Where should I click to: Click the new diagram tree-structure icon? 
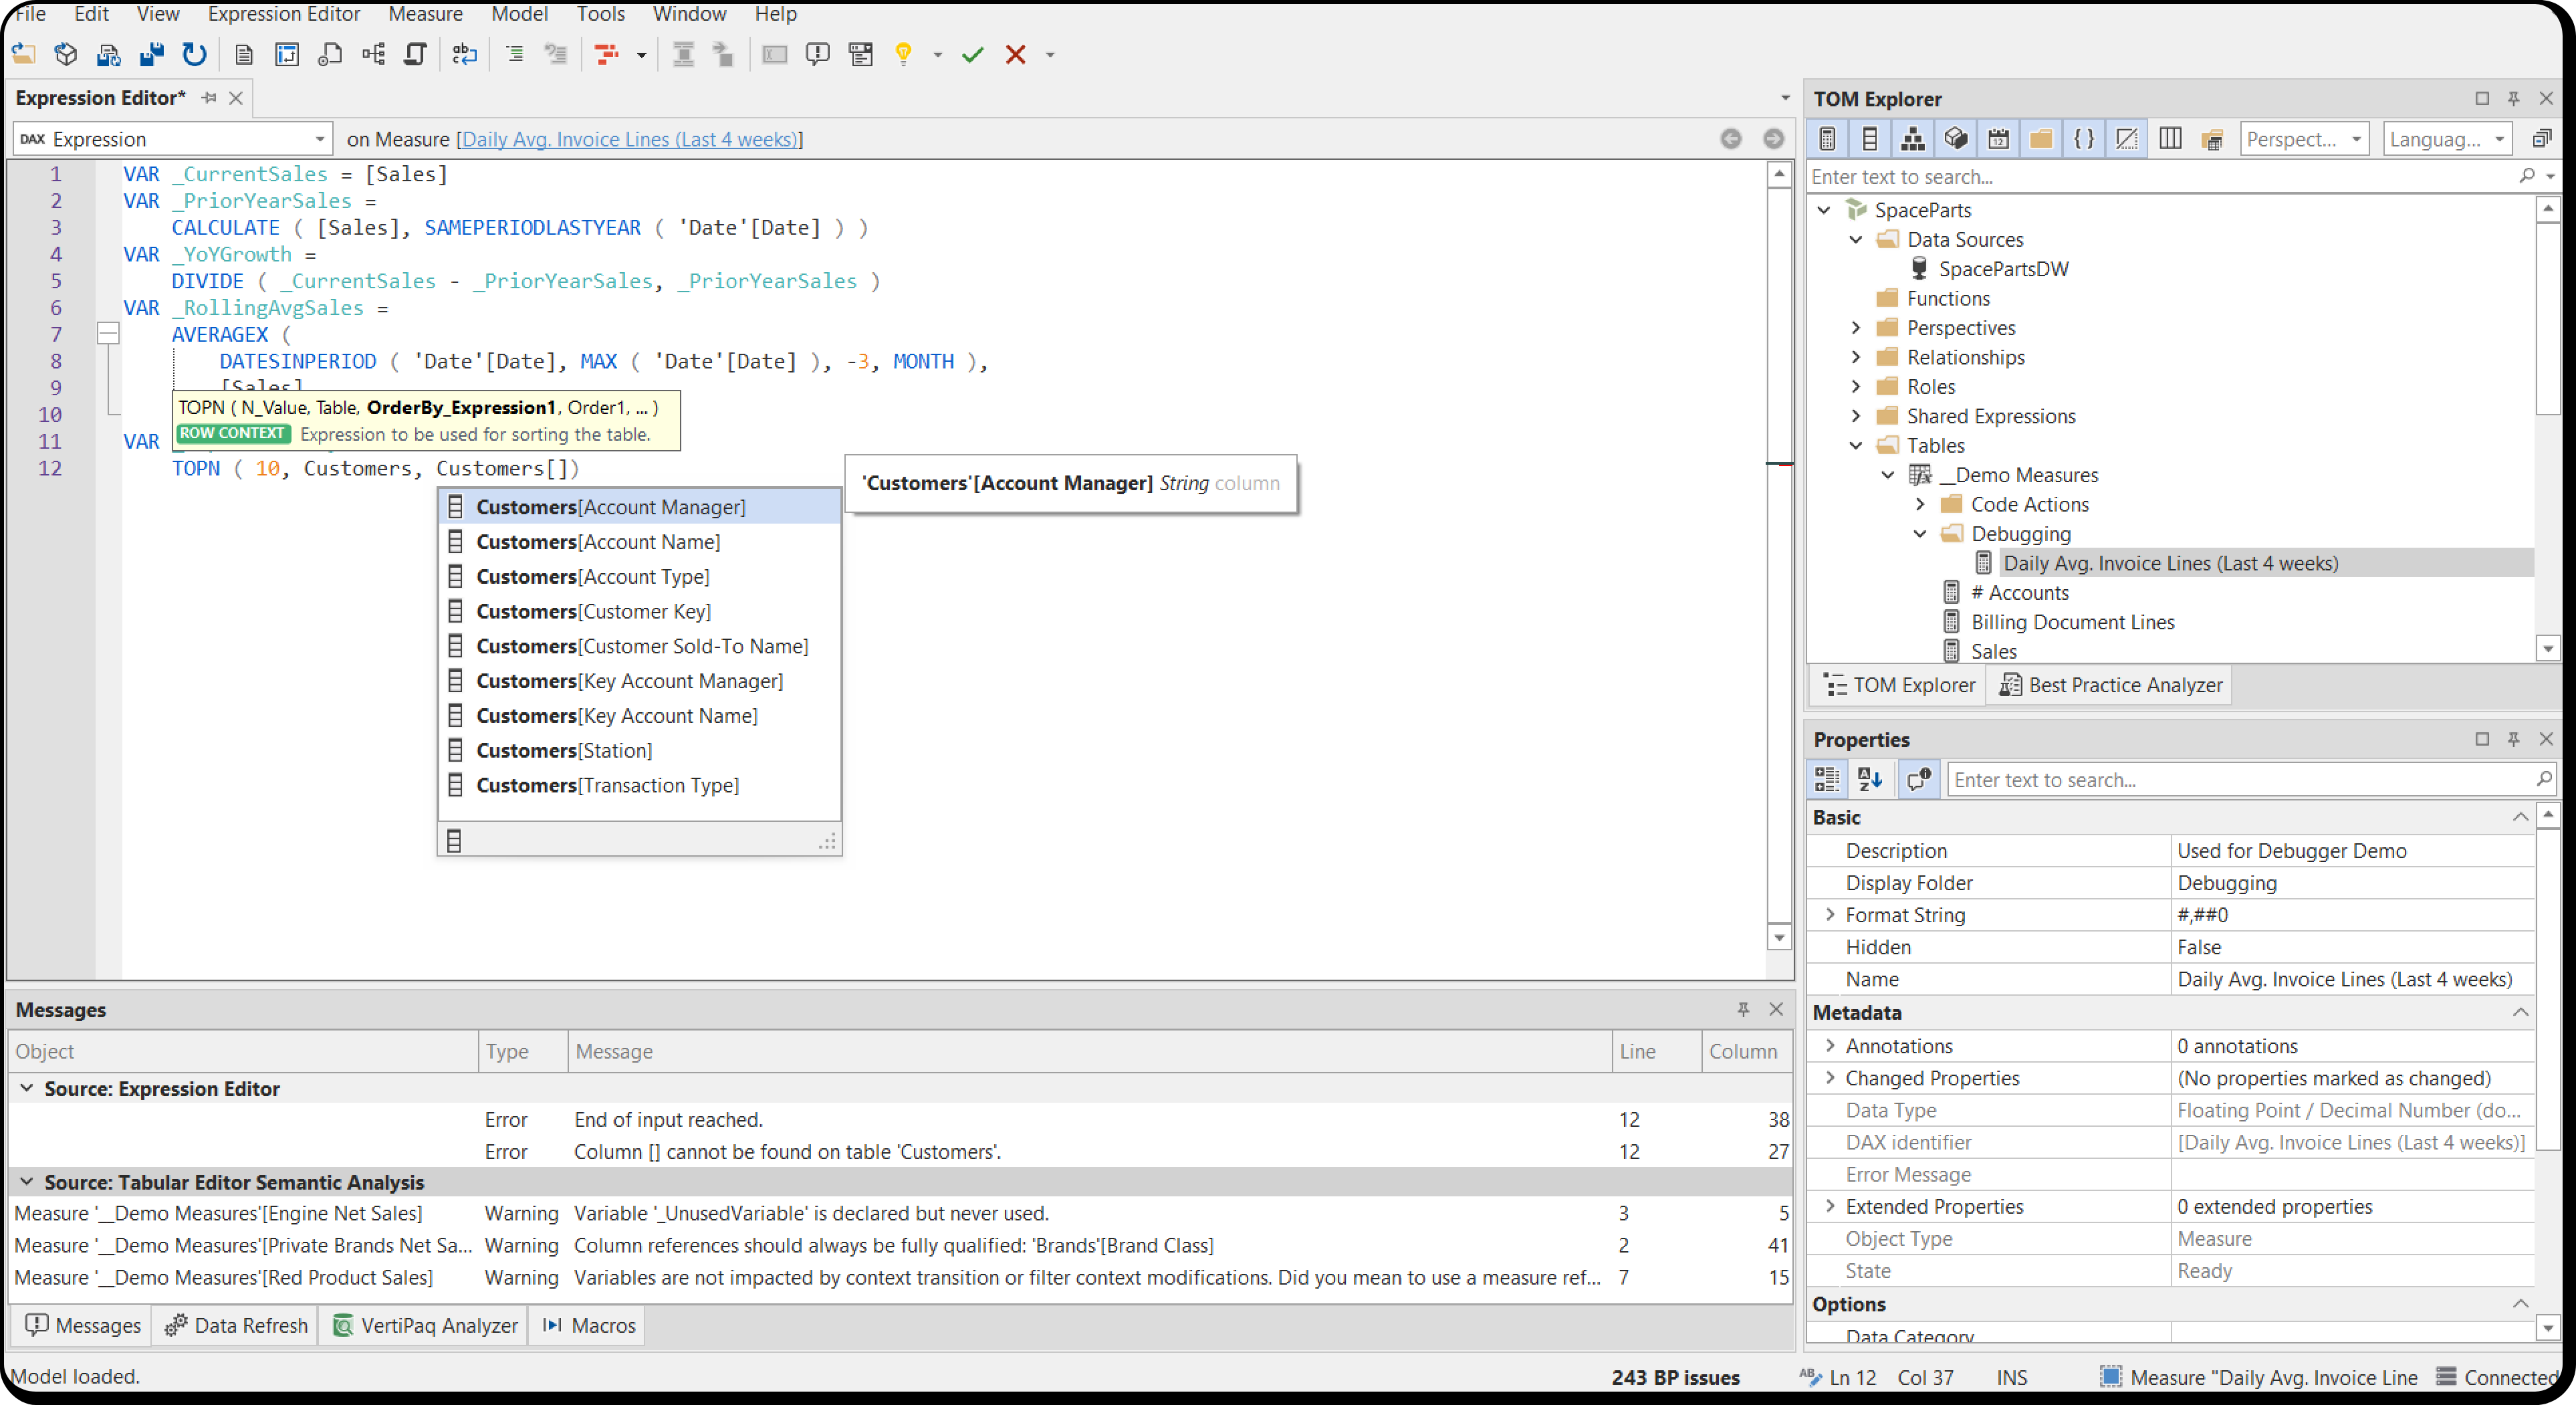(373, 55)
